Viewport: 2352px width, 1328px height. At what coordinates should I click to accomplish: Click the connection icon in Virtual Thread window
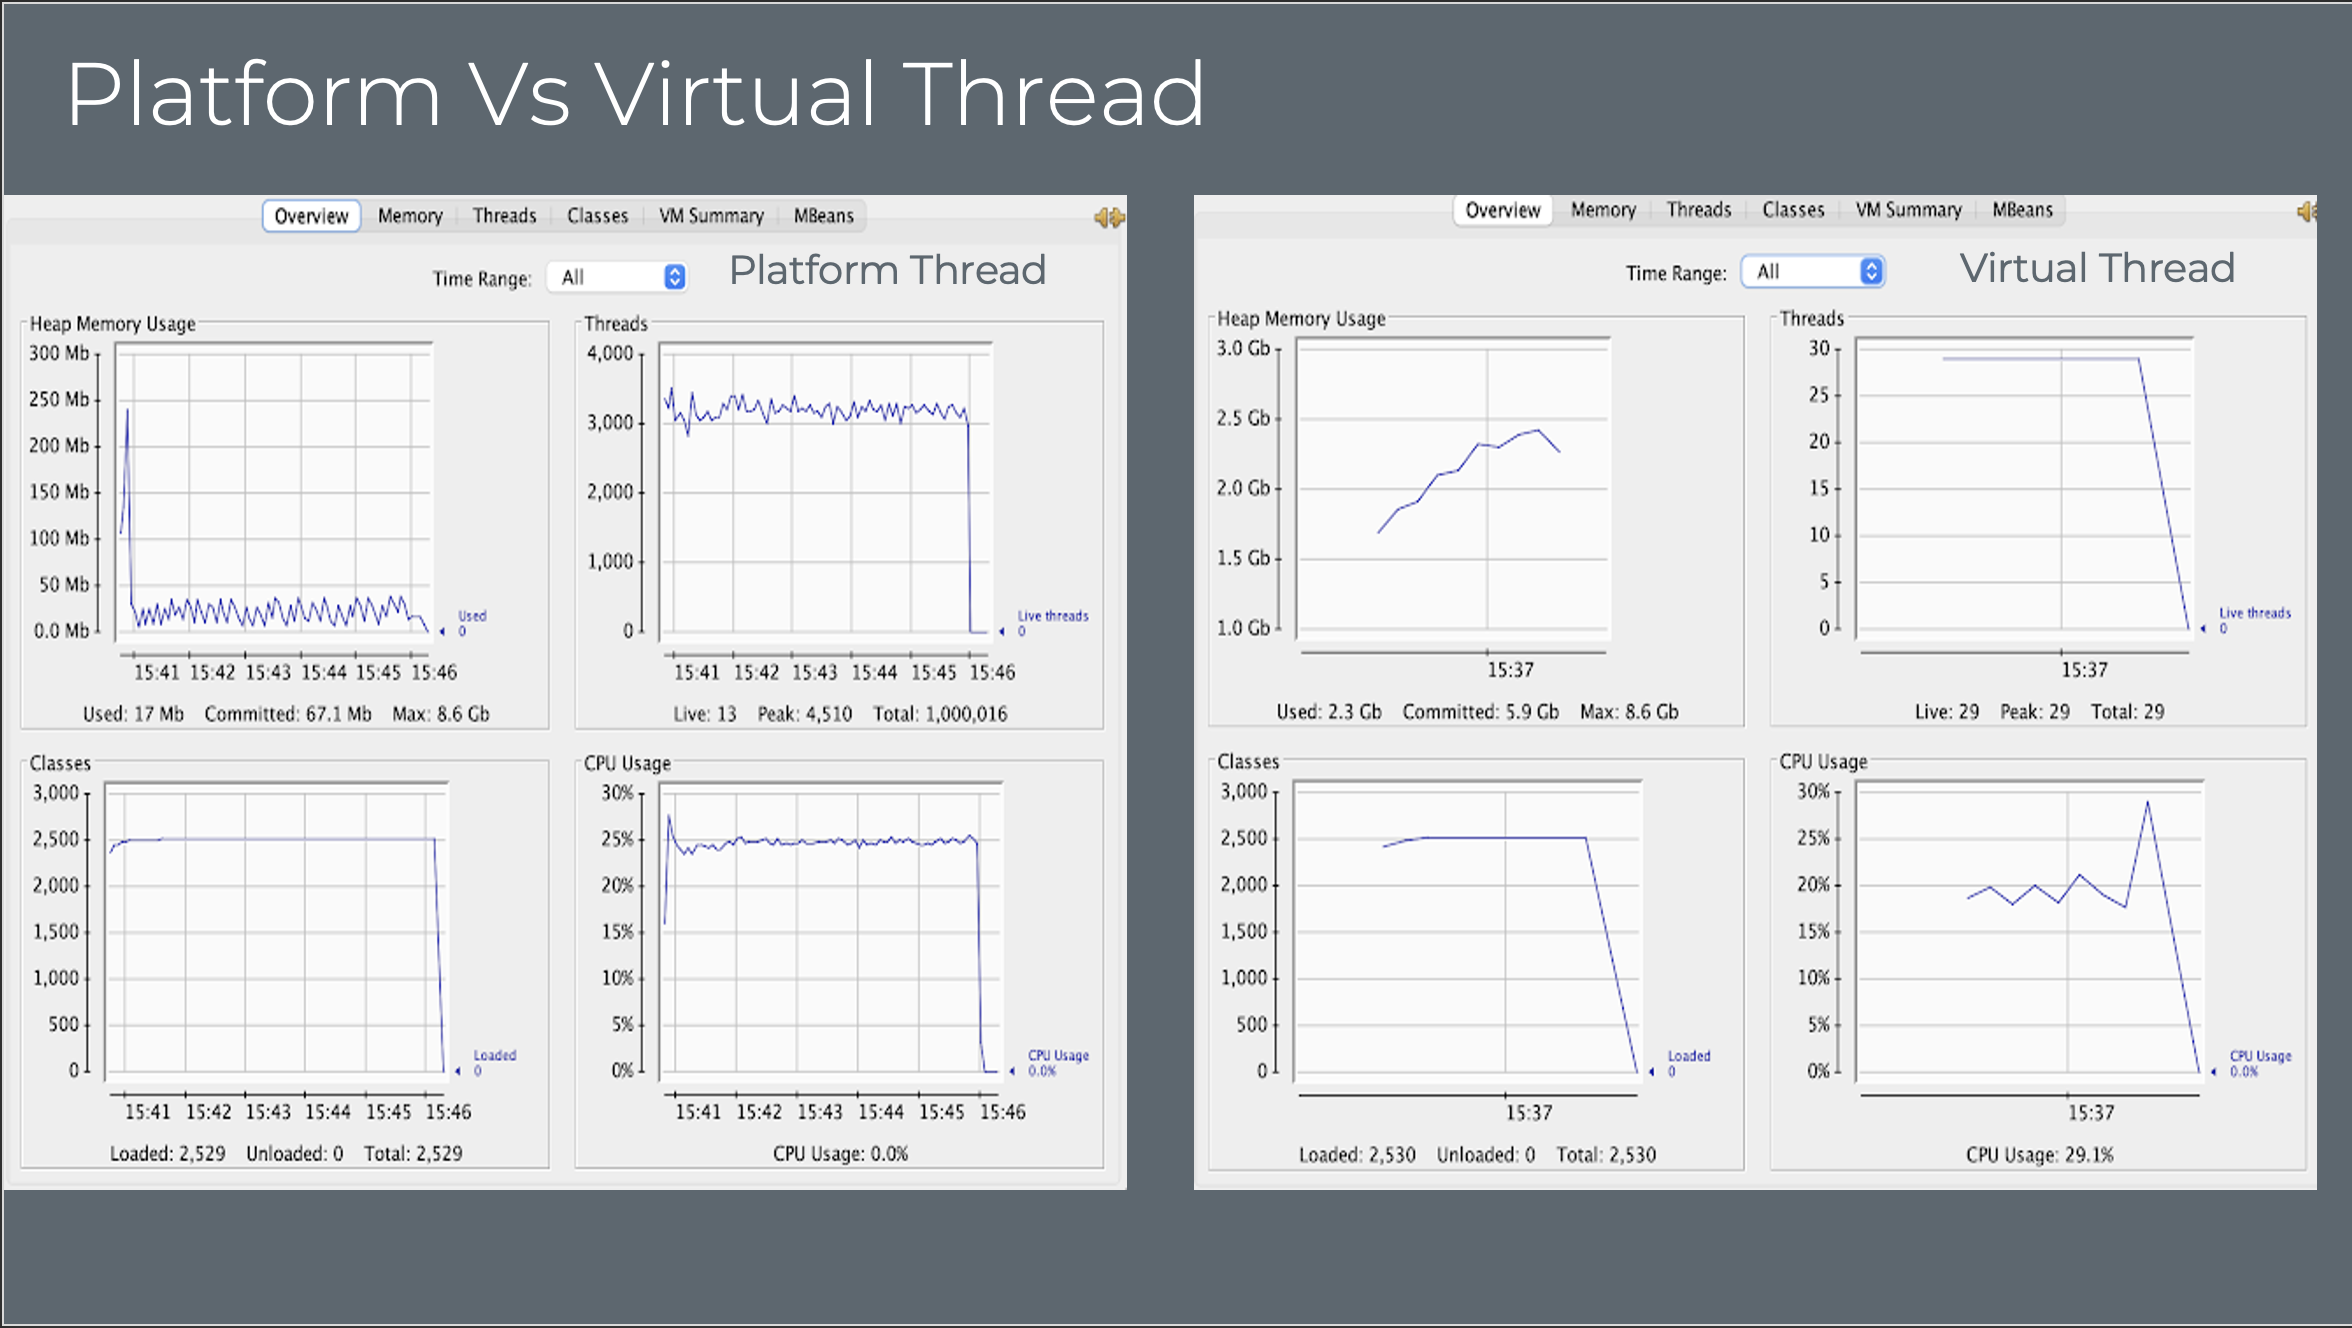2306,211
